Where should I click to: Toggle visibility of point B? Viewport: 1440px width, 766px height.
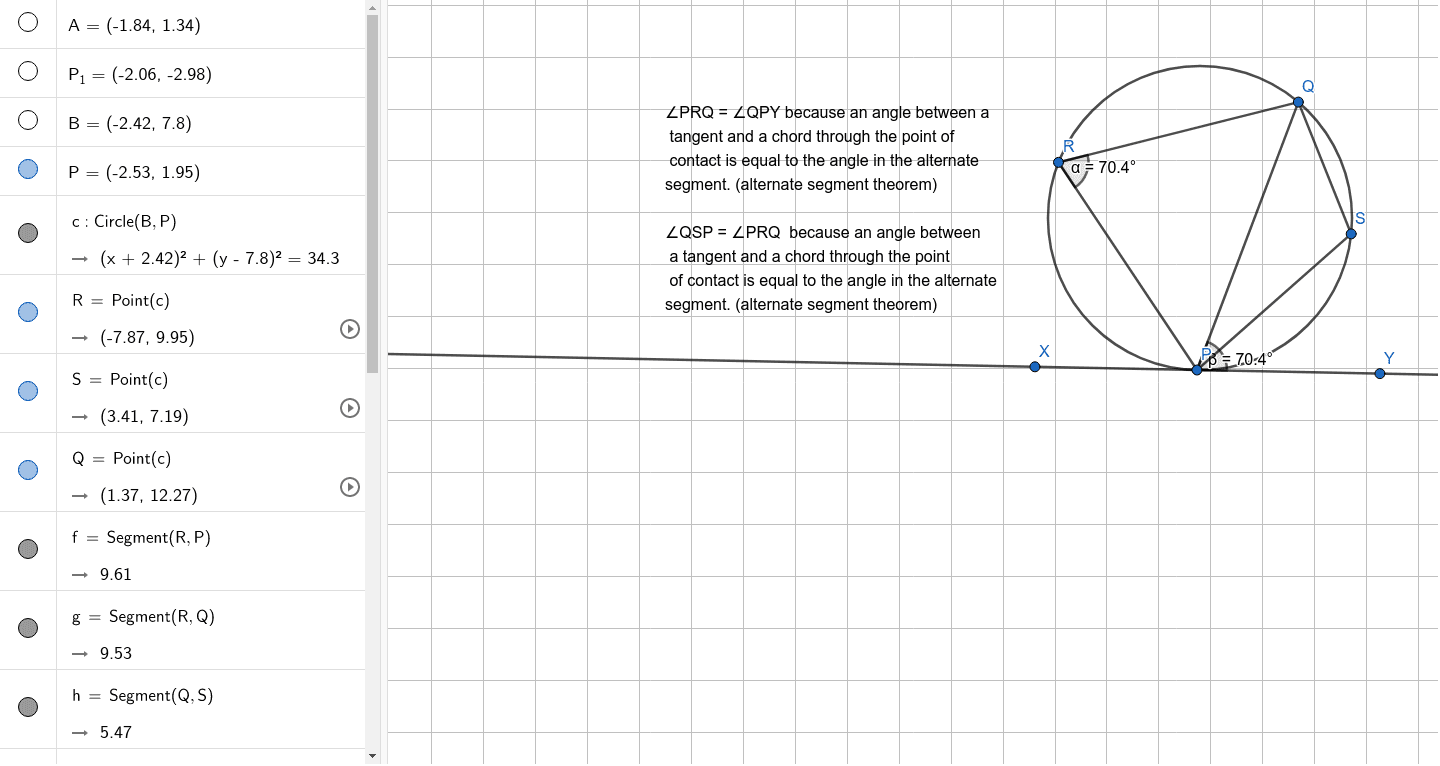click(x=28, y=120)
